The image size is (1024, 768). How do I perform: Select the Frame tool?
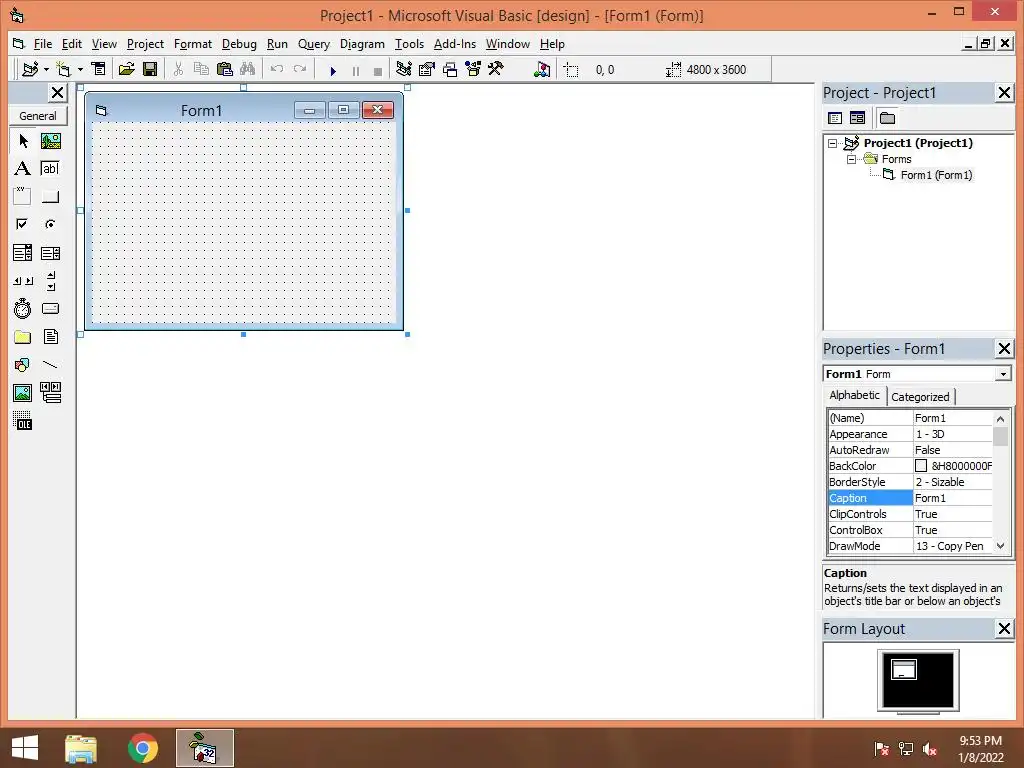[22, 196]
